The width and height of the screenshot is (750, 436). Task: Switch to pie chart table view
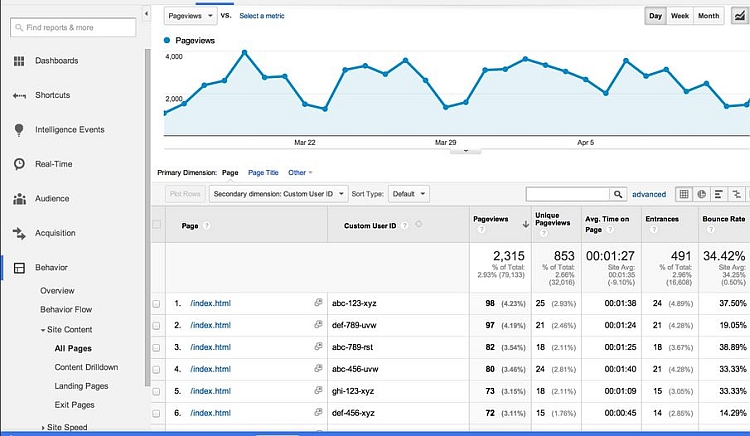click(x=702, y=194)
